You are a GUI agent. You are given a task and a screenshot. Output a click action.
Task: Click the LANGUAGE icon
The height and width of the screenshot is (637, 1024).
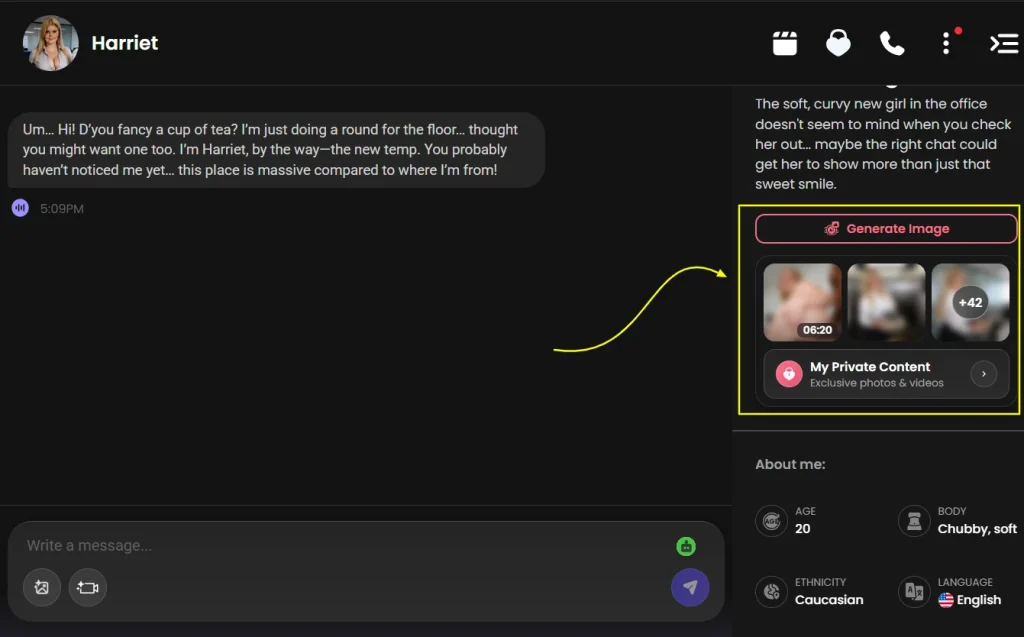(x=914, y=592)
